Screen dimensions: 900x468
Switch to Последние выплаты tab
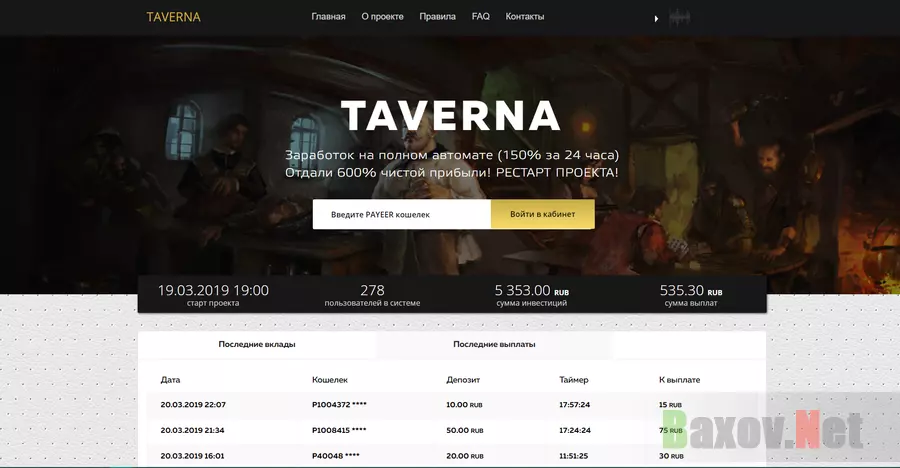(x=494, y=345)
